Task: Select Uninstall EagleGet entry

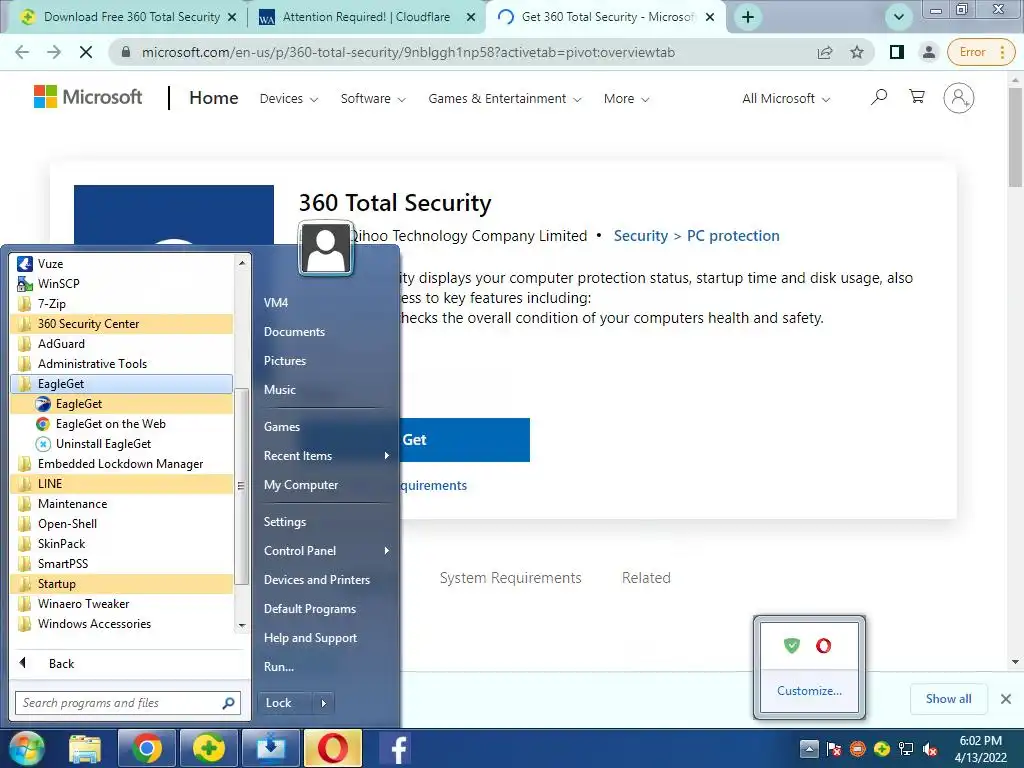Action: (x=121, y=444)
